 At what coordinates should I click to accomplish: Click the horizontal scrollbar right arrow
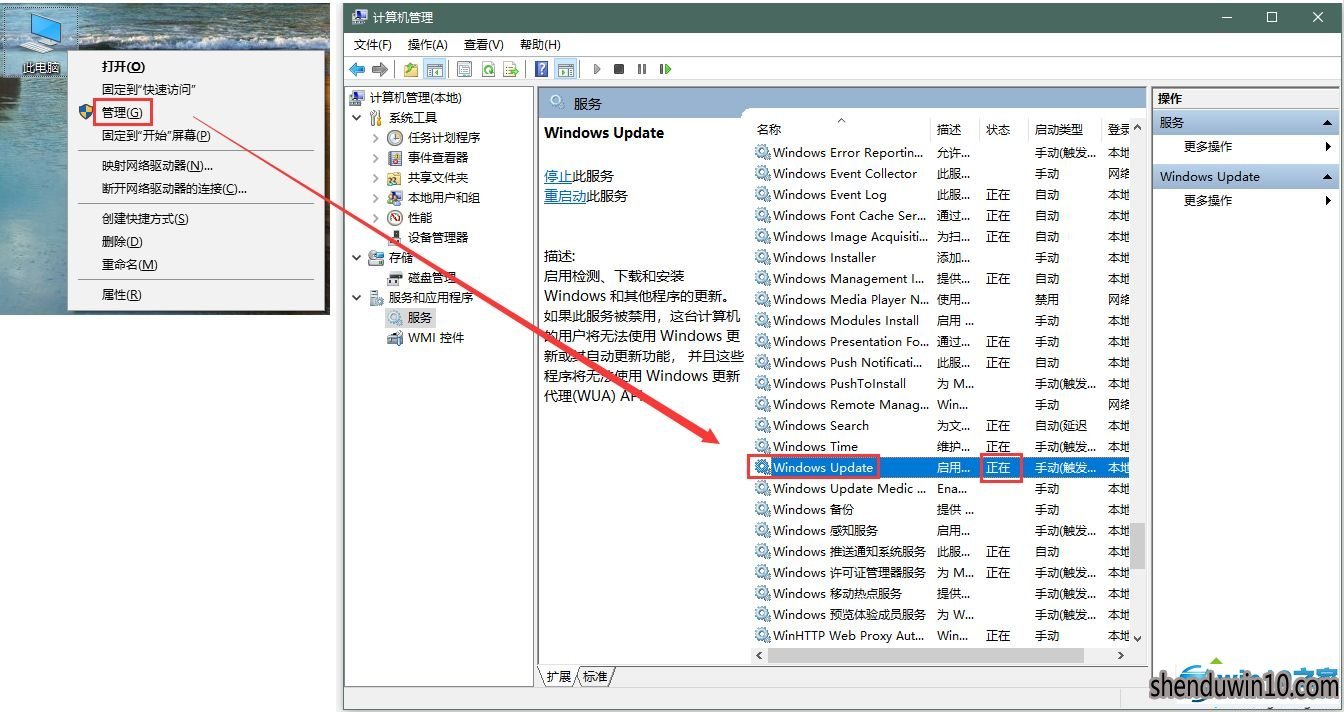pyautogui.click(x=1121, y=656)
